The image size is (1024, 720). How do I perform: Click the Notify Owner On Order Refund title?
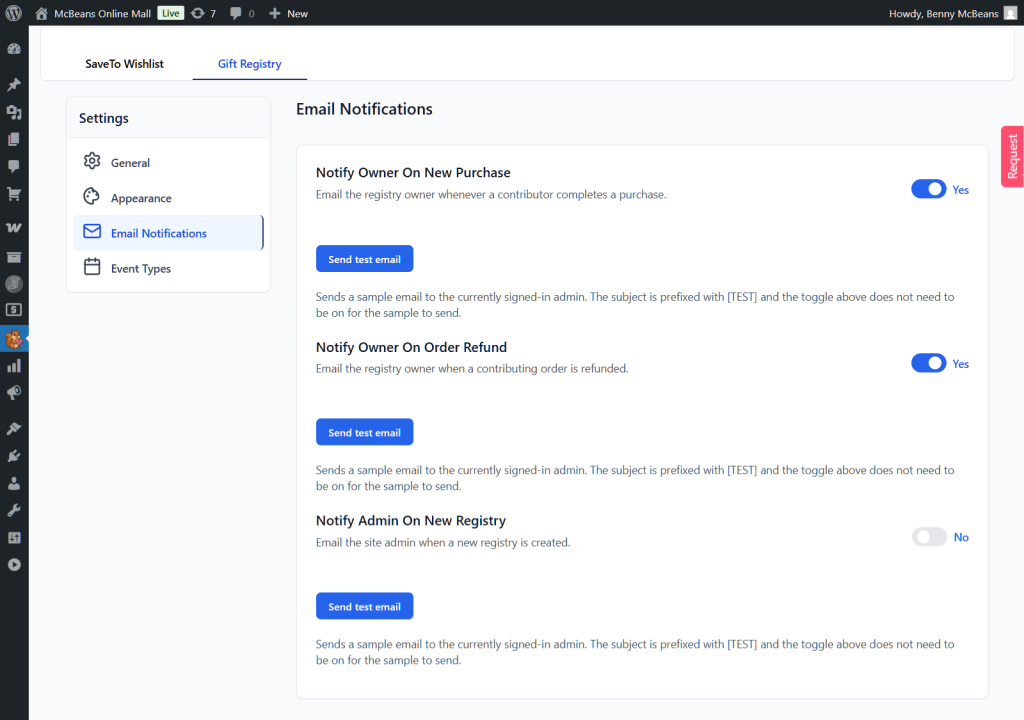coord(411,347)
